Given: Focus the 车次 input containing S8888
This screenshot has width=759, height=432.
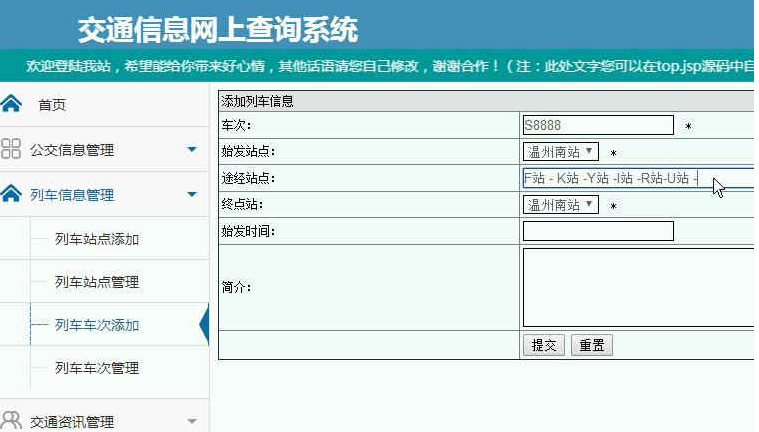Looking at the screenshot, I should pyautogui.click(x=598, y=125).
